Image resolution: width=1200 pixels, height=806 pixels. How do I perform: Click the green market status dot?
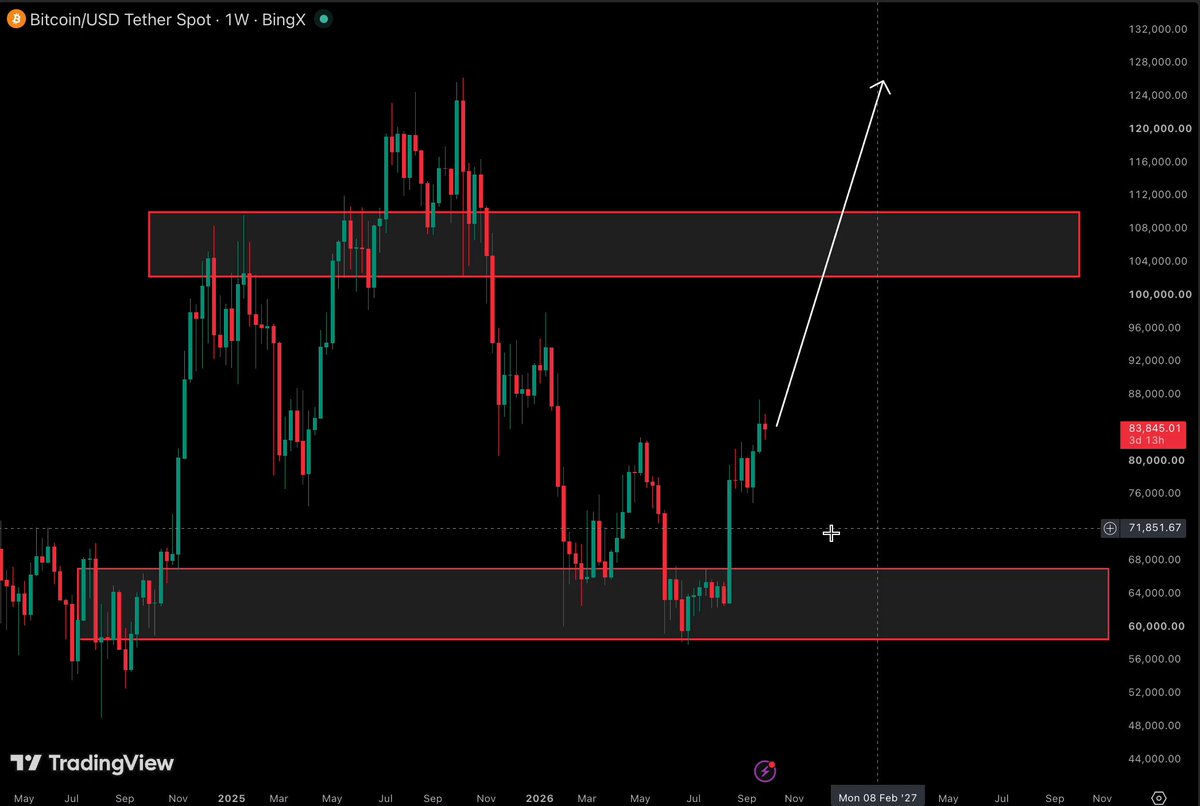(x=321, y=19)
